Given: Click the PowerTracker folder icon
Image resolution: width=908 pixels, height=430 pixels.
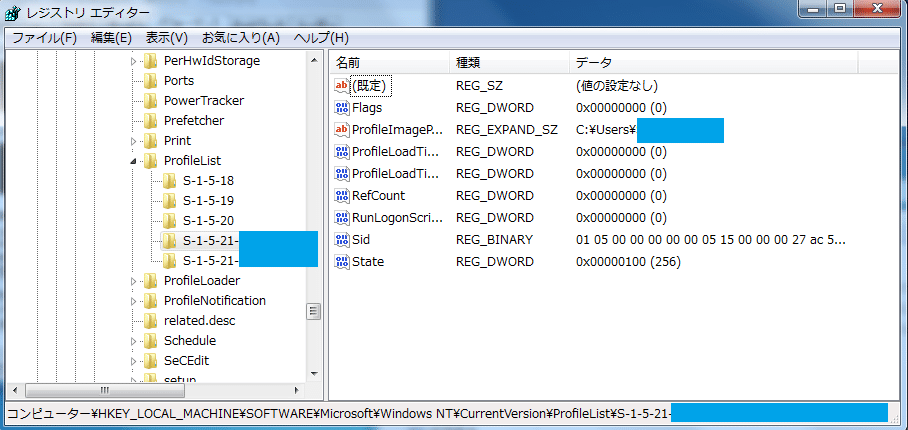Looking at the screenshot, I should pos(151,101).
